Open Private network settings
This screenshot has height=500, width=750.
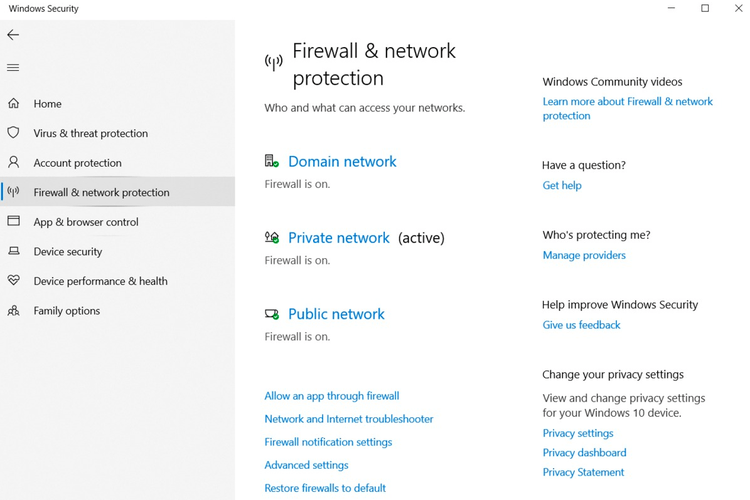point(338,238)
